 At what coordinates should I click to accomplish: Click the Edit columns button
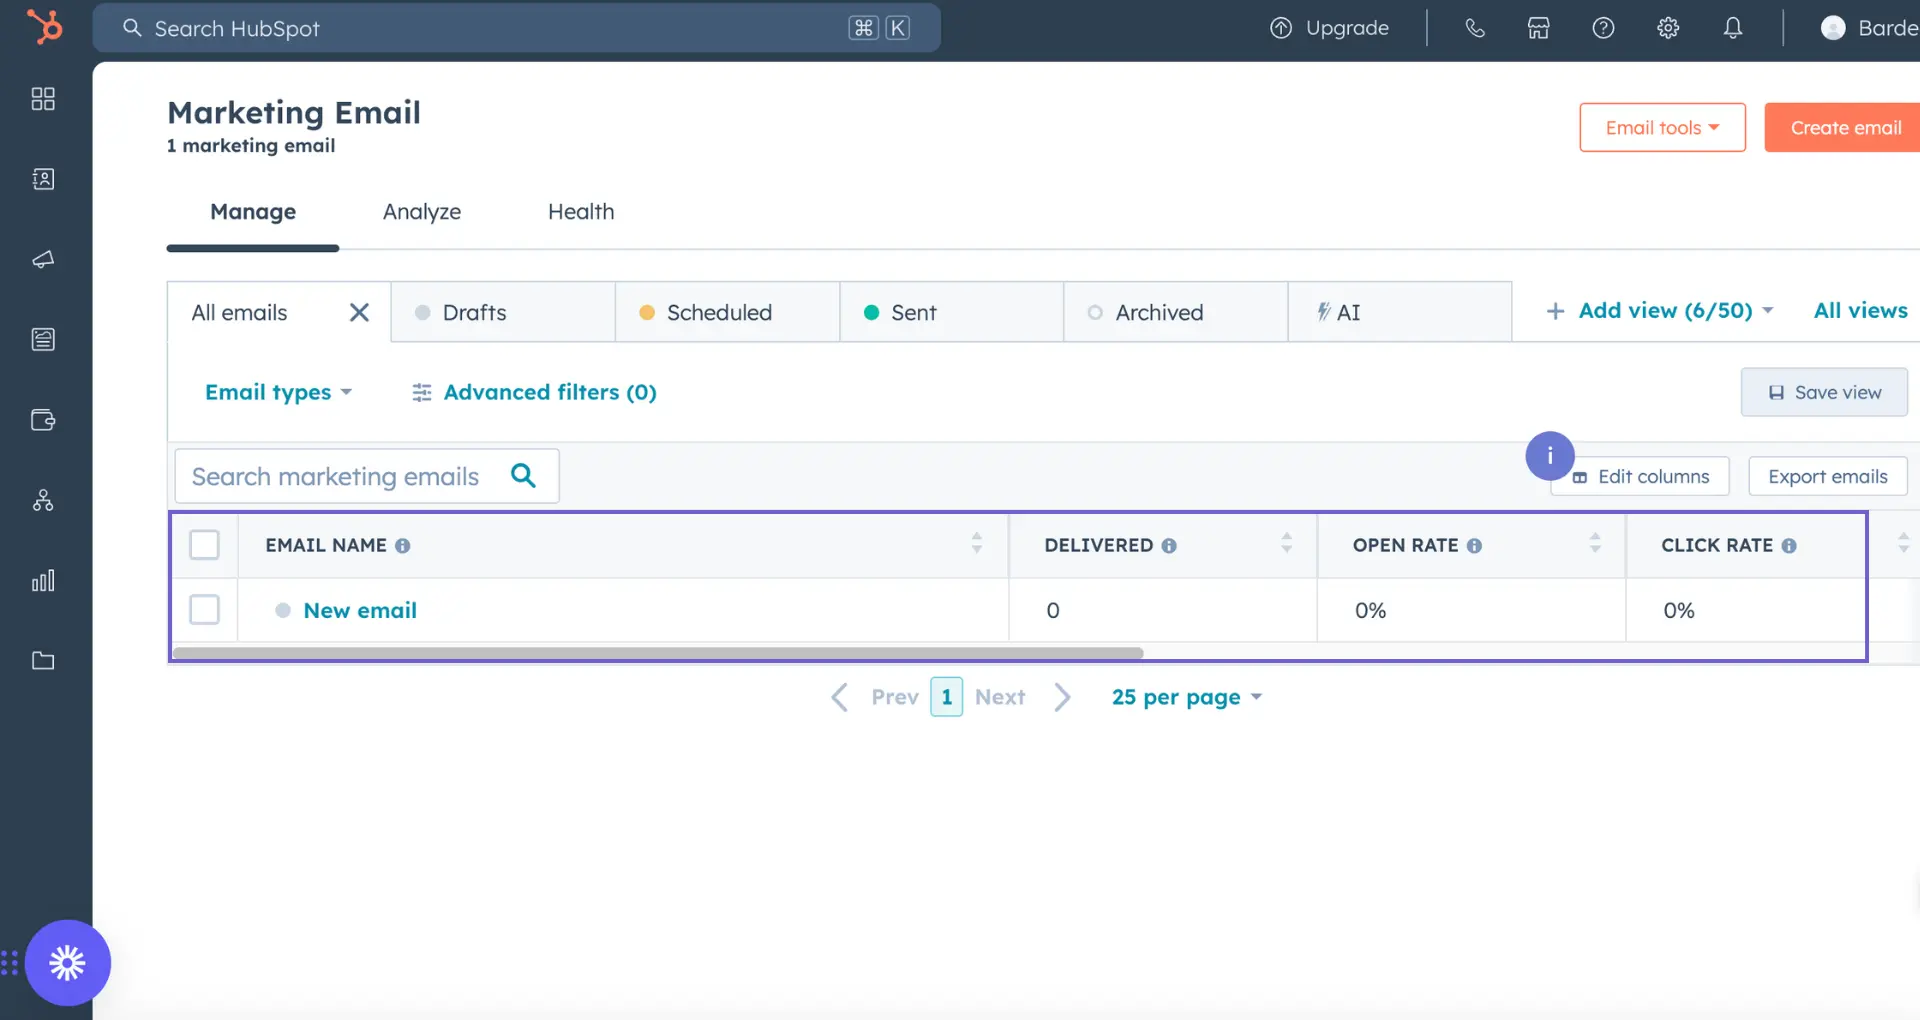click(x=1640, y=476)
